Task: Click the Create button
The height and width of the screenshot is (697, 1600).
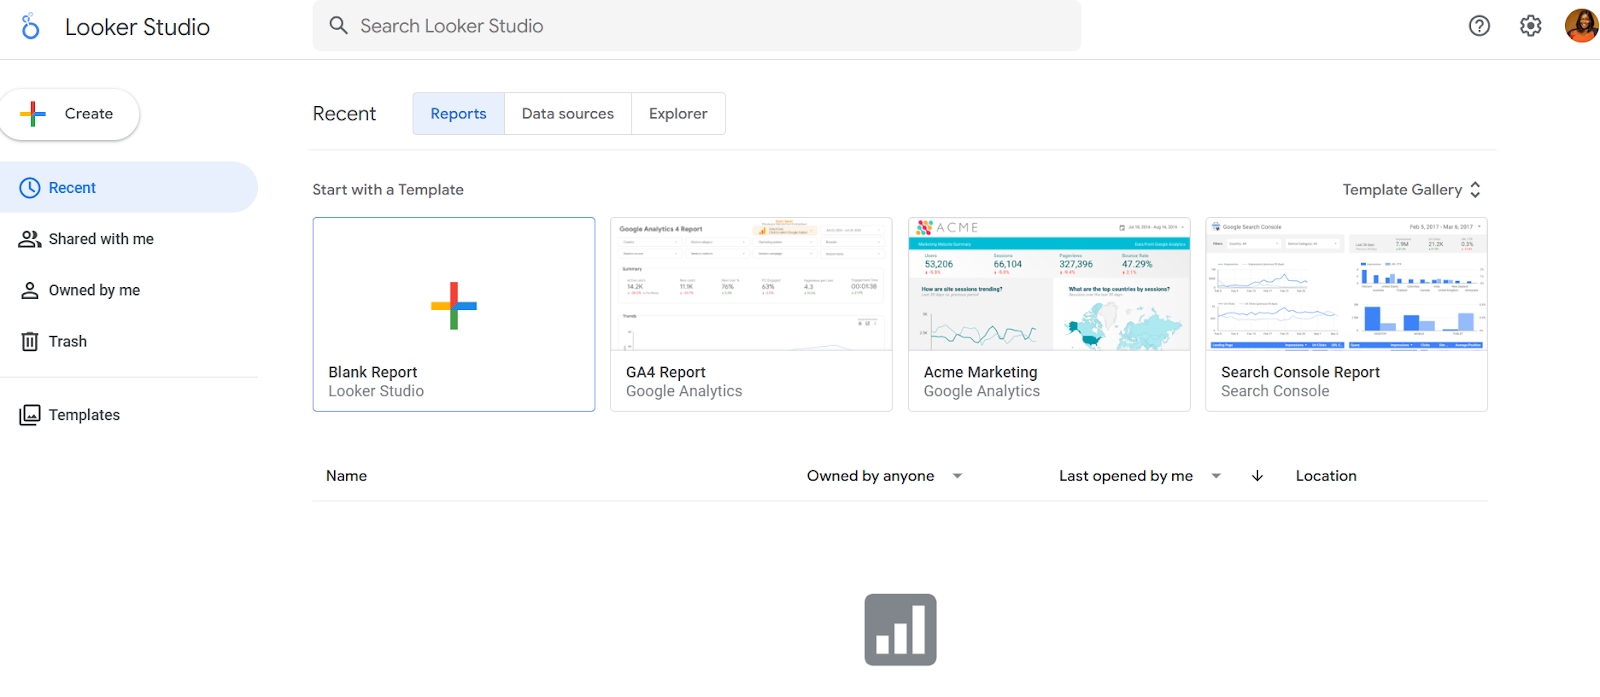Action: (70, 114)
